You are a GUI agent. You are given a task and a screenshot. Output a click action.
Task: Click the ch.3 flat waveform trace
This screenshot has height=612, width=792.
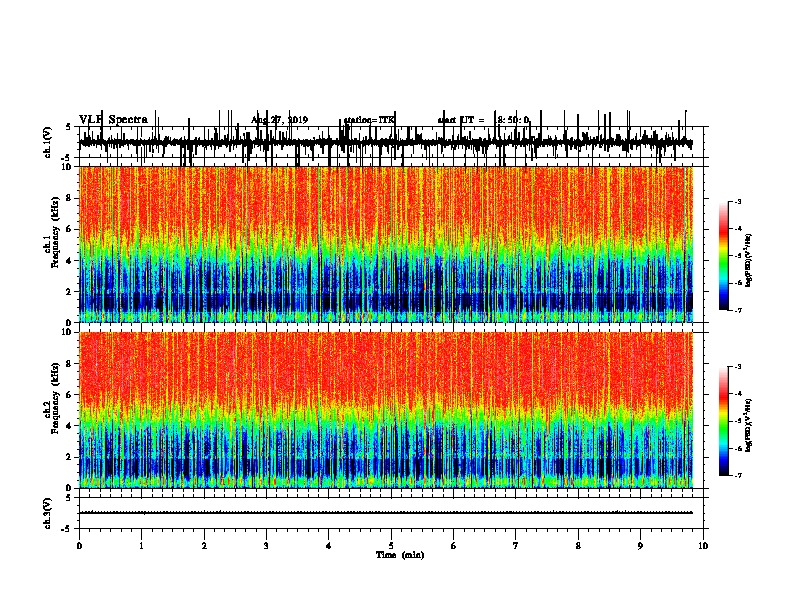[x=386, y=513]
